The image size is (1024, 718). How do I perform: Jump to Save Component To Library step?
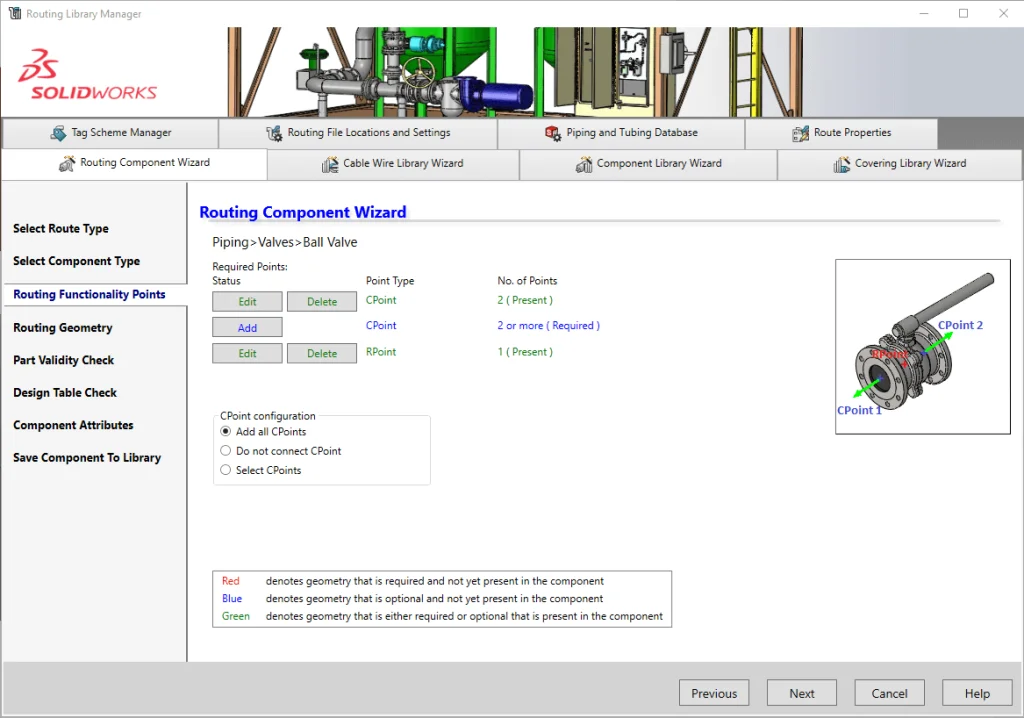pos(87,458)
